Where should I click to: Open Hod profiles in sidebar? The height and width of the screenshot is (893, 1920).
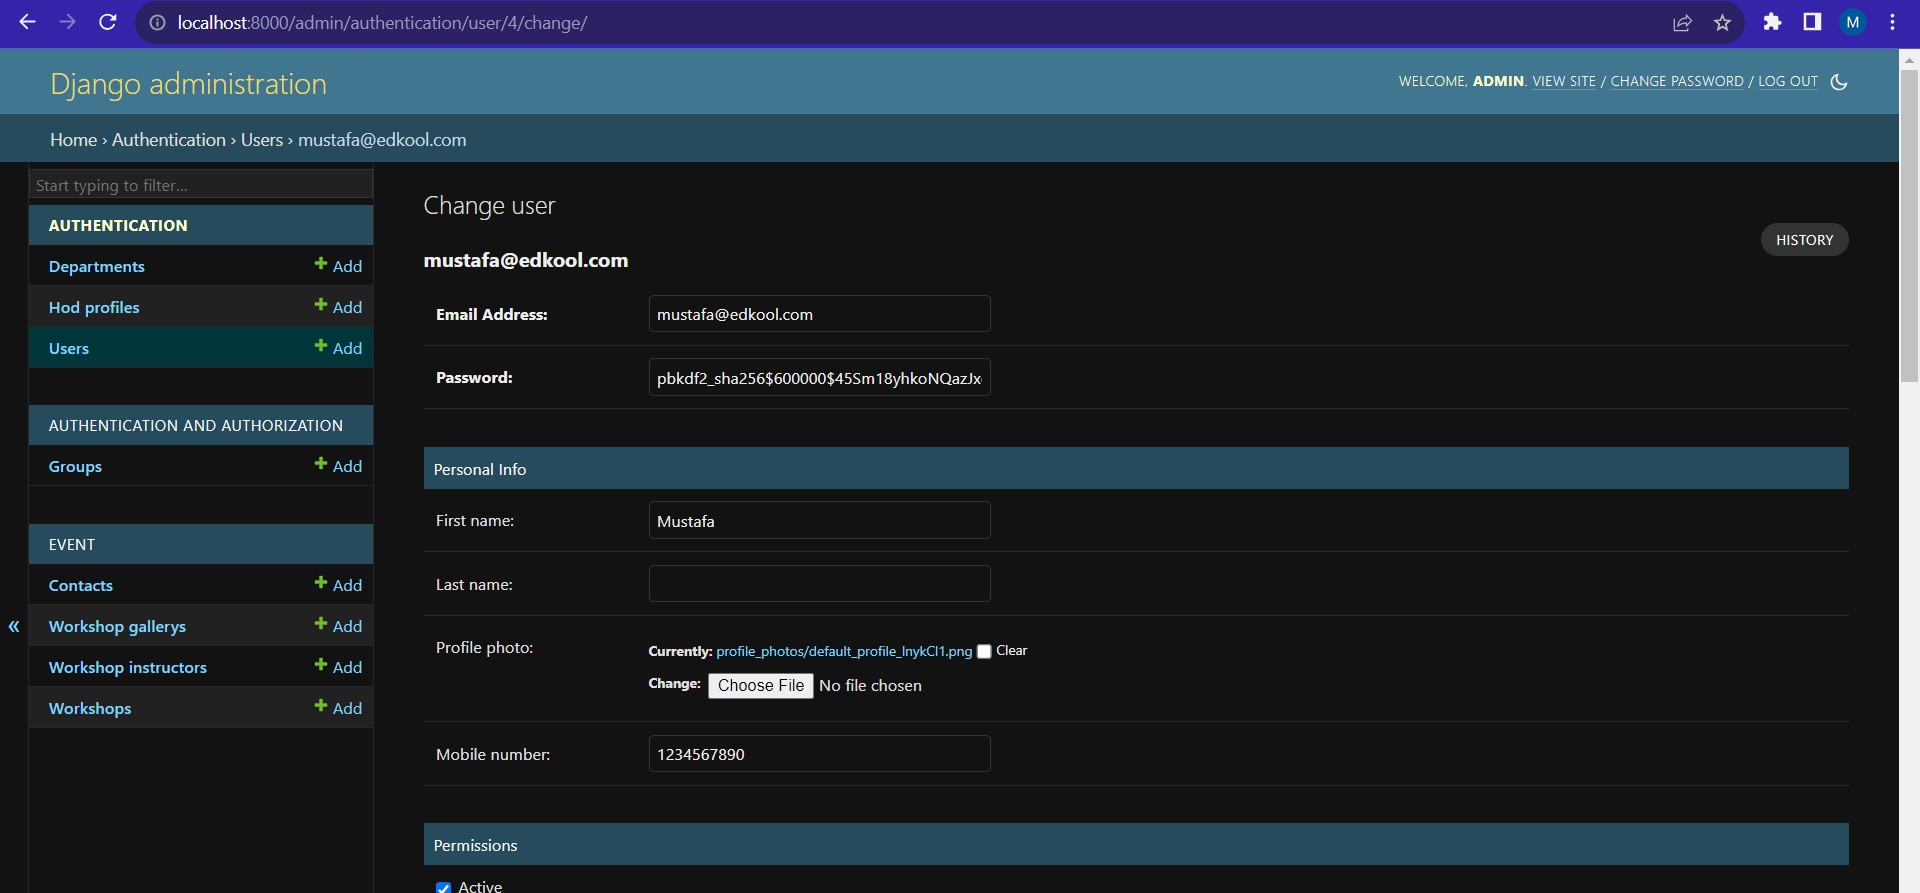[x=94, y=307]
